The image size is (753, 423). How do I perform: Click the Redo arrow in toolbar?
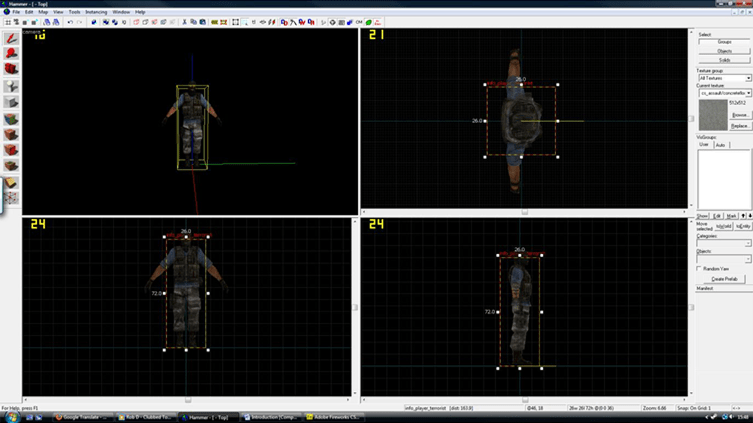coord(79,22)
